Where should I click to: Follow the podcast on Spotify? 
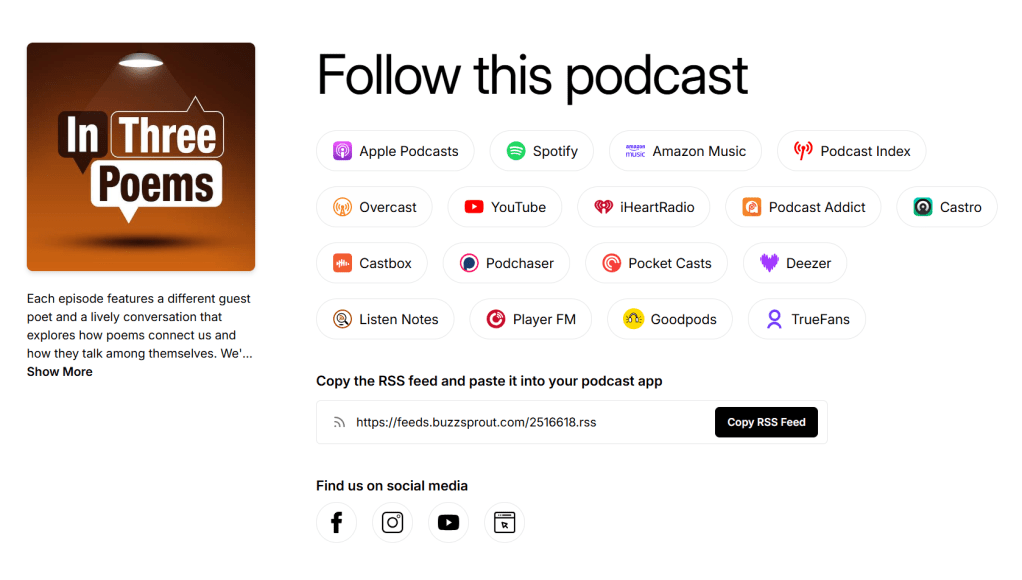click(x=542, y=151)
